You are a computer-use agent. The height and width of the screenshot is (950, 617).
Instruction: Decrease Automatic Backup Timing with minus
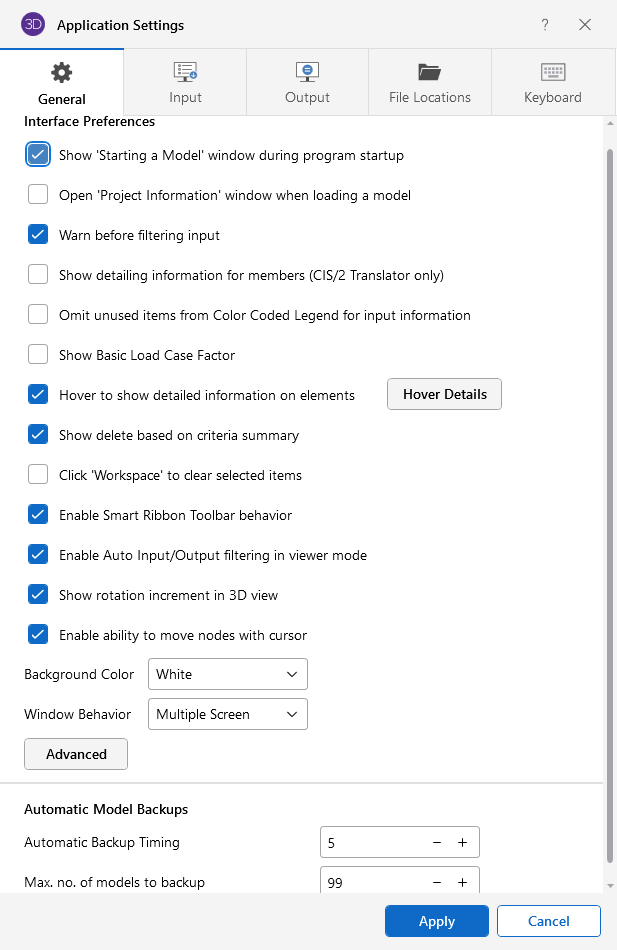pos(437,843)
